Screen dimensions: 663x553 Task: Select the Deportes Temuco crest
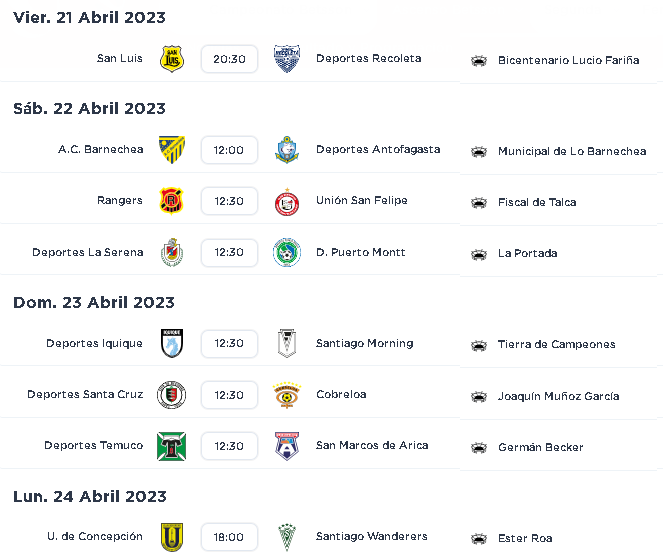172,446
